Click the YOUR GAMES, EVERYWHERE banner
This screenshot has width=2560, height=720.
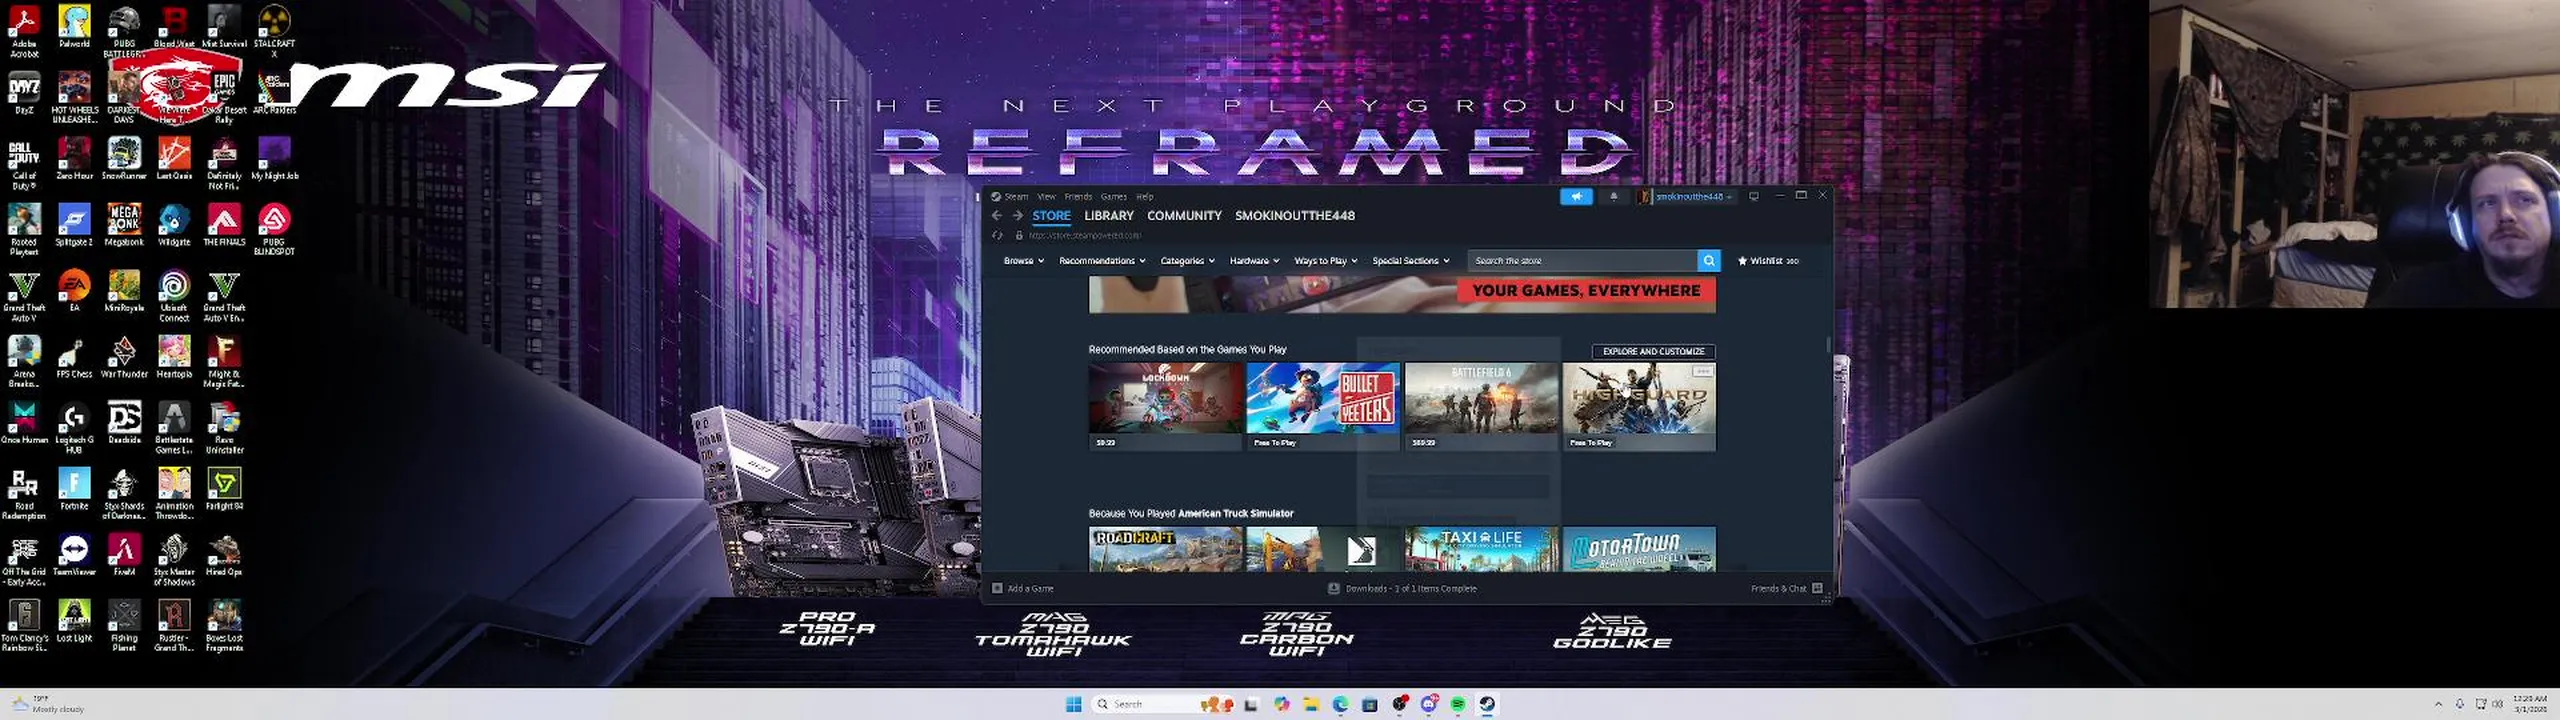(1402, 295)
